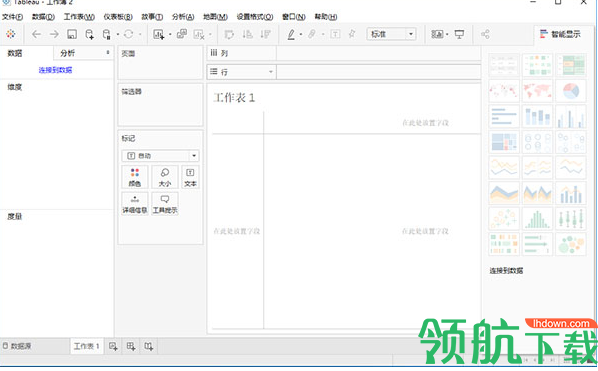
Task: Select the filled map chart in Show Me
Action: coord(537,91)
